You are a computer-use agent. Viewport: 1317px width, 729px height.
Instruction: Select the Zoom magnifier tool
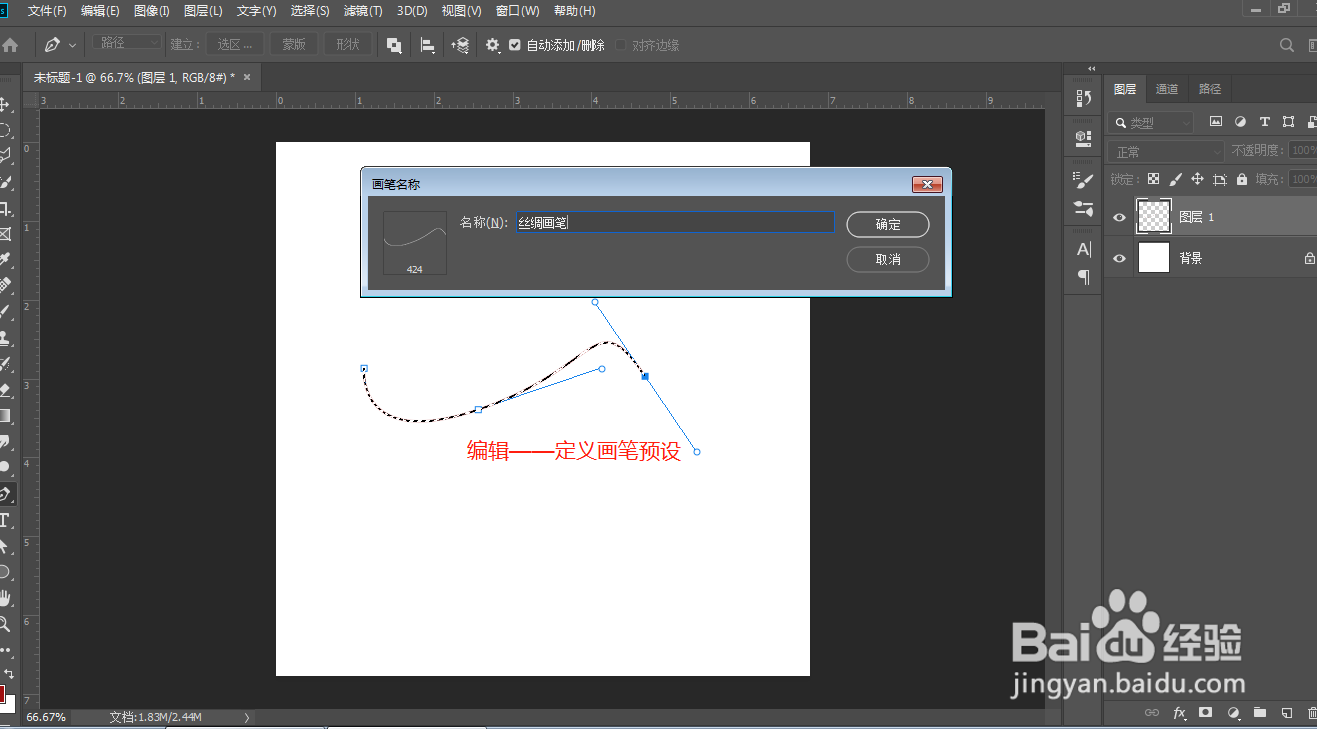5,624
